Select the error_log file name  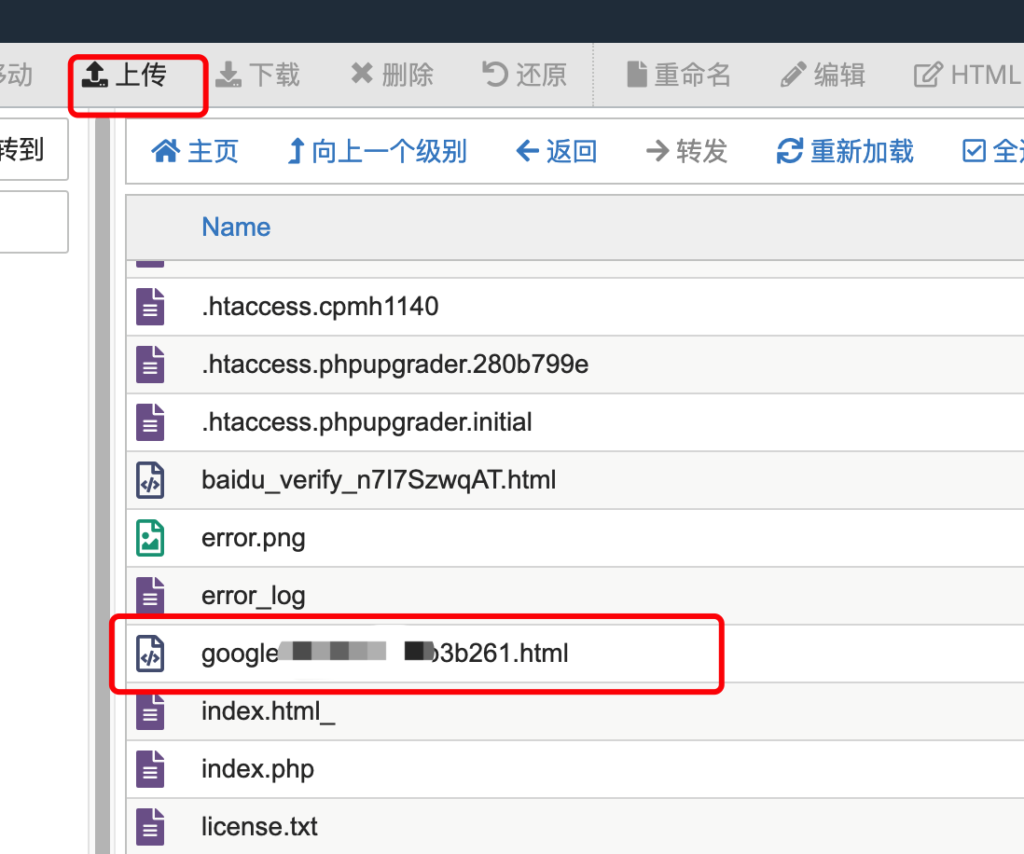253,596
